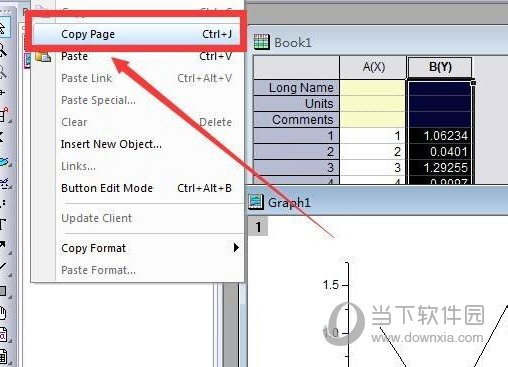Click the Comments cell of column B

point(440,120)
